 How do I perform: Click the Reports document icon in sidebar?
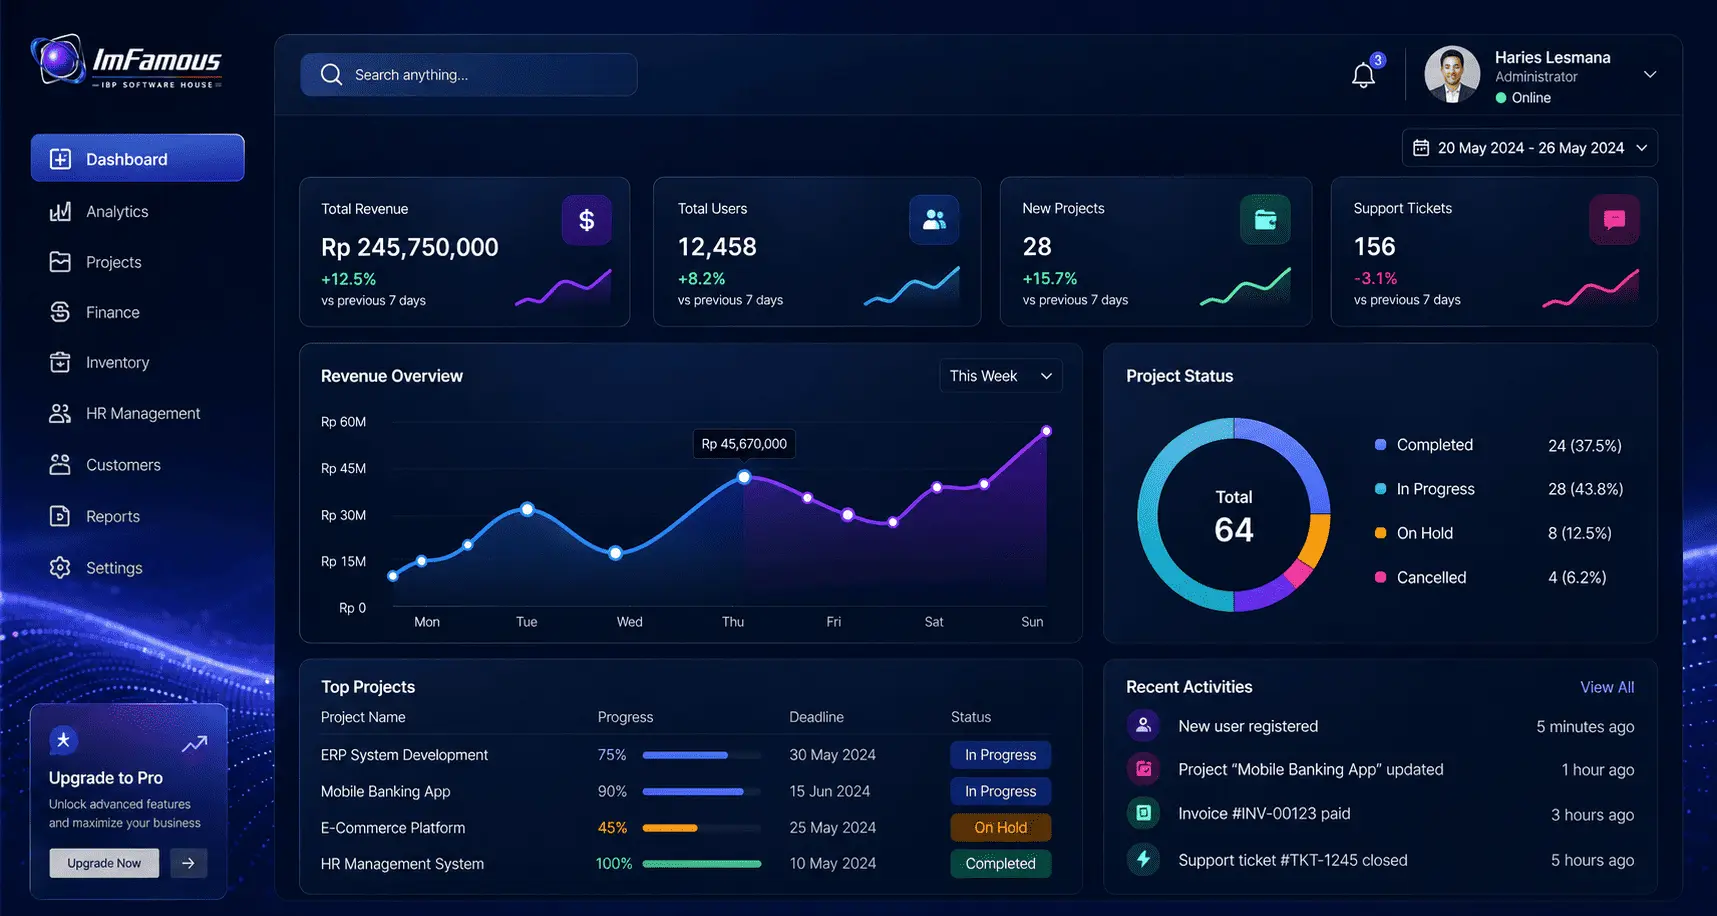tap(60, 516)
